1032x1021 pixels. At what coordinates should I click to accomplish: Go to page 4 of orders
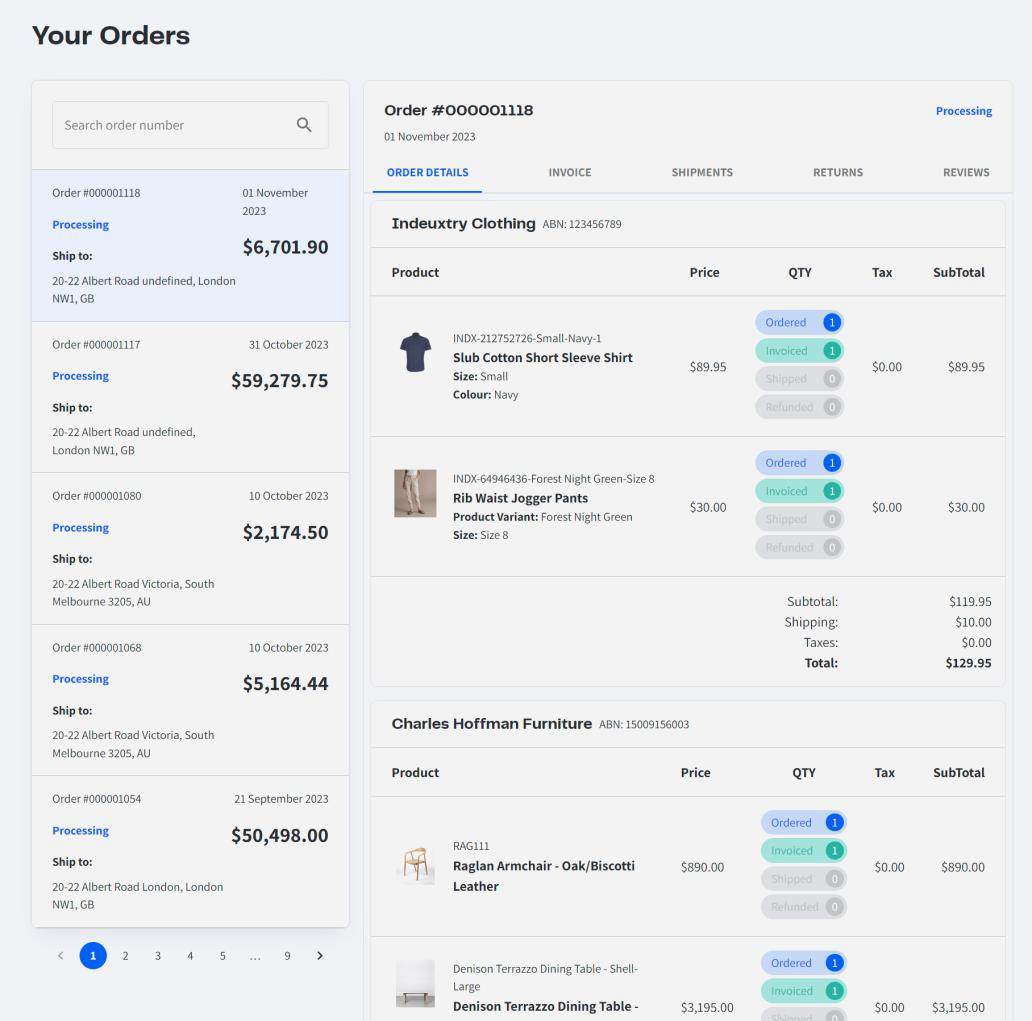pos(190,955)
